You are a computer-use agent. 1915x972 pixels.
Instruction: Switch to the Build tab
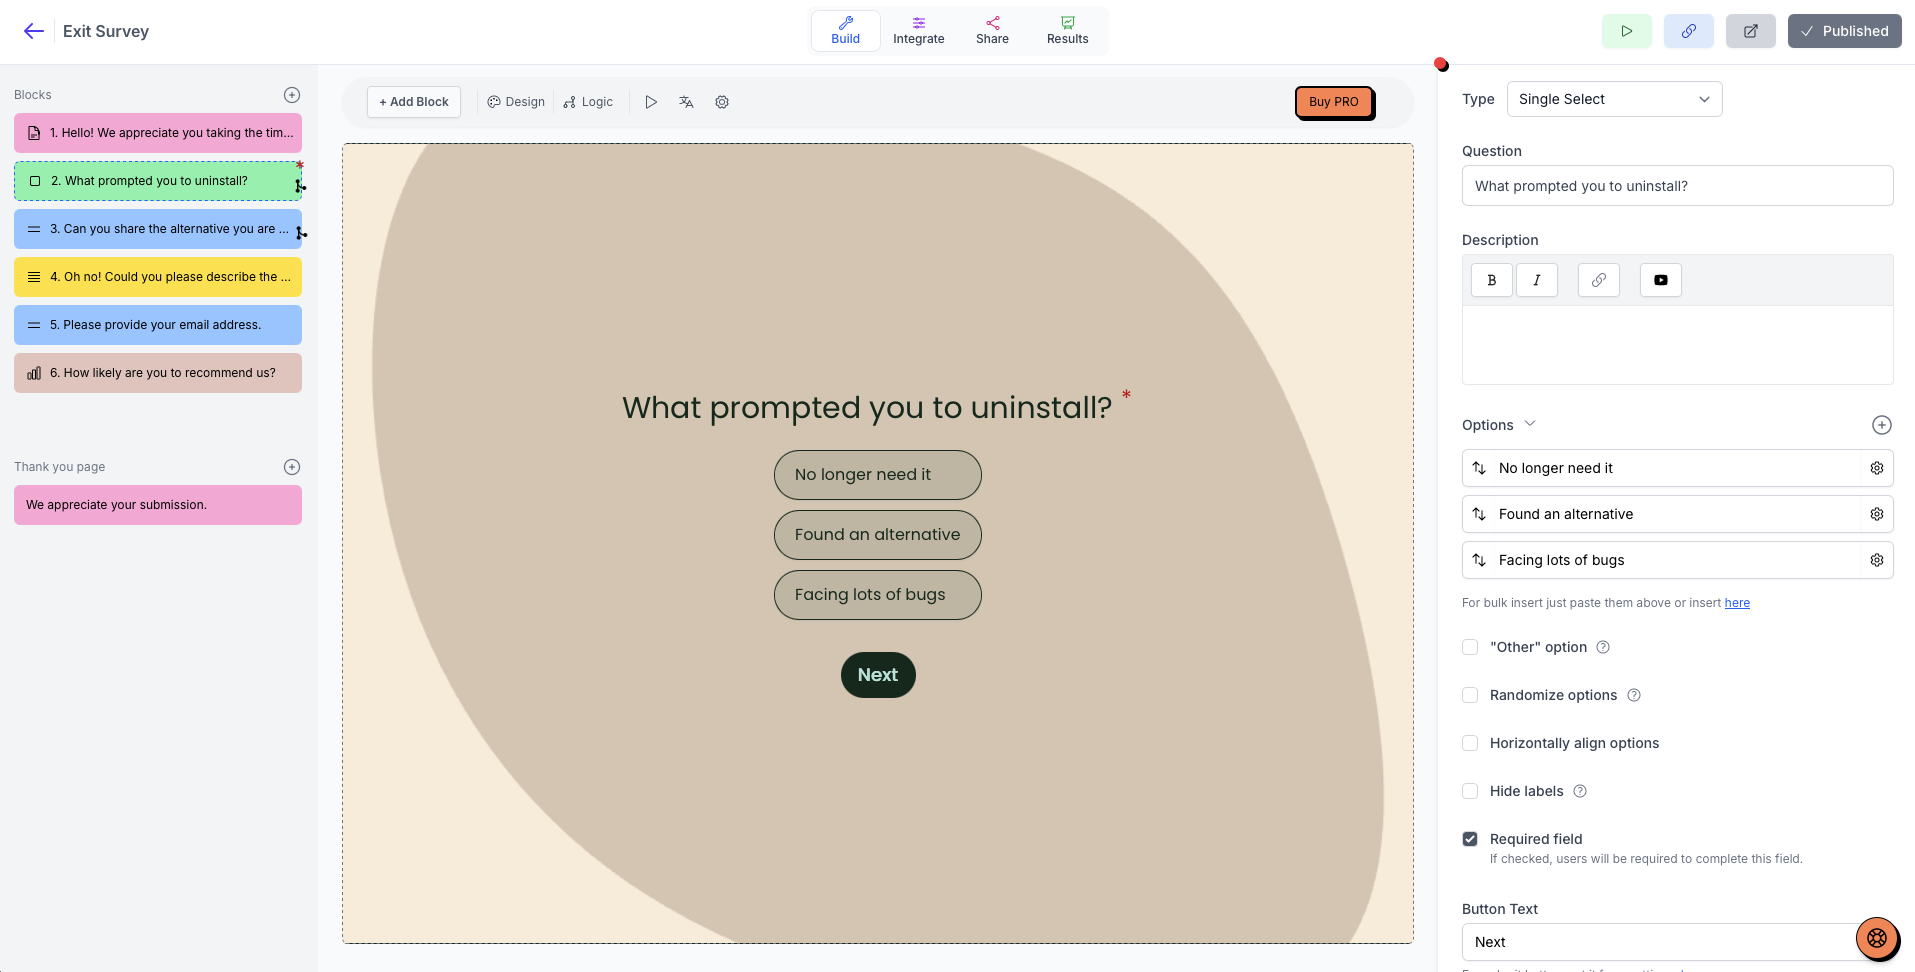(x=846, y=31)
